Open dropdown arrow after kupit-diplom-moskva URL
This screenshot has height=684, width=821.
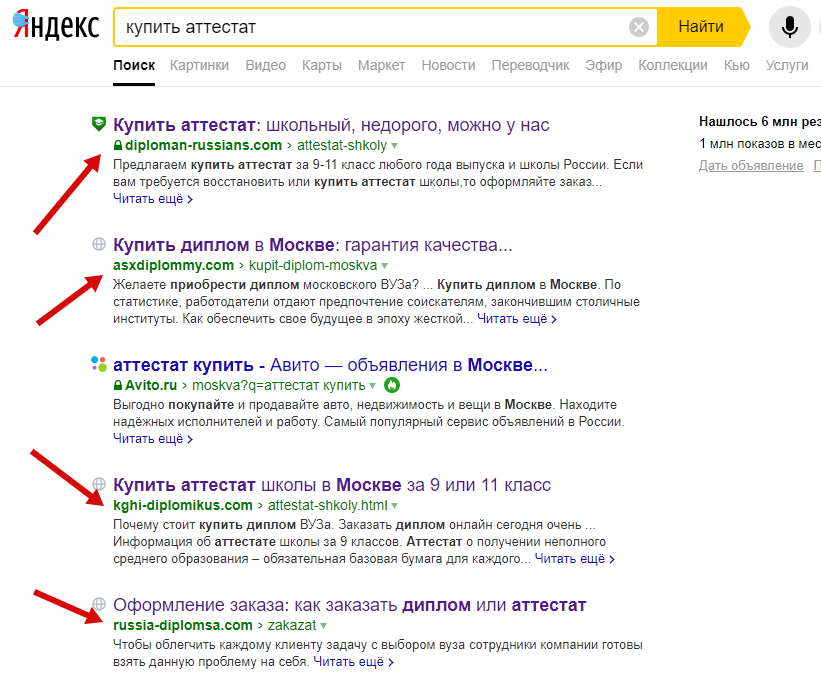click(x=385, y=266)
